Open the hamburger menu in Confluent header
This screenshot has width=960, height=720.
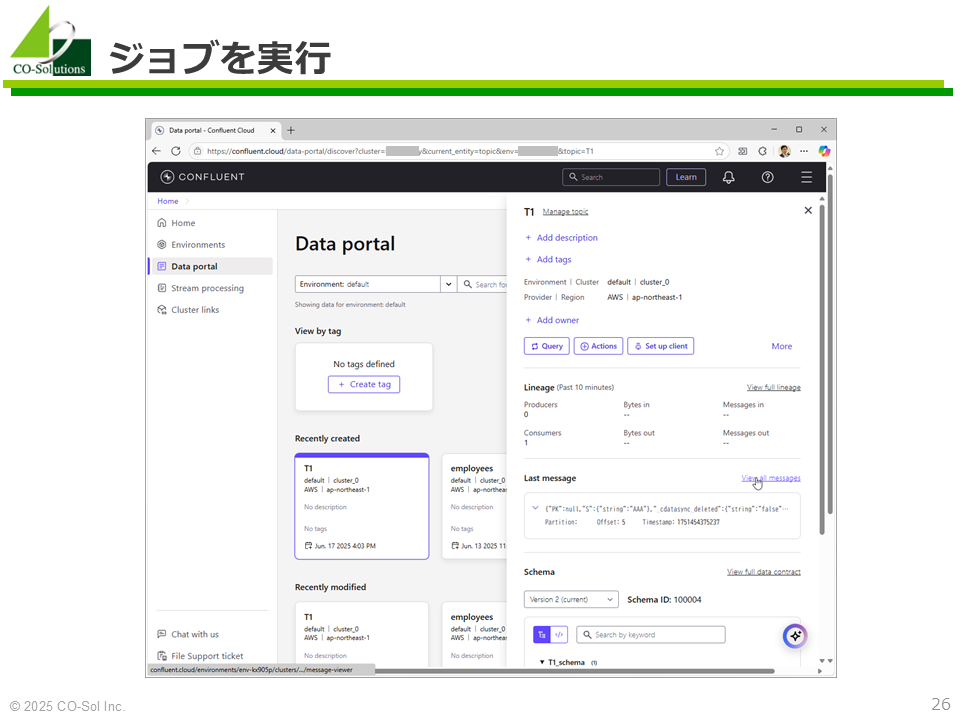coord(806,178)
